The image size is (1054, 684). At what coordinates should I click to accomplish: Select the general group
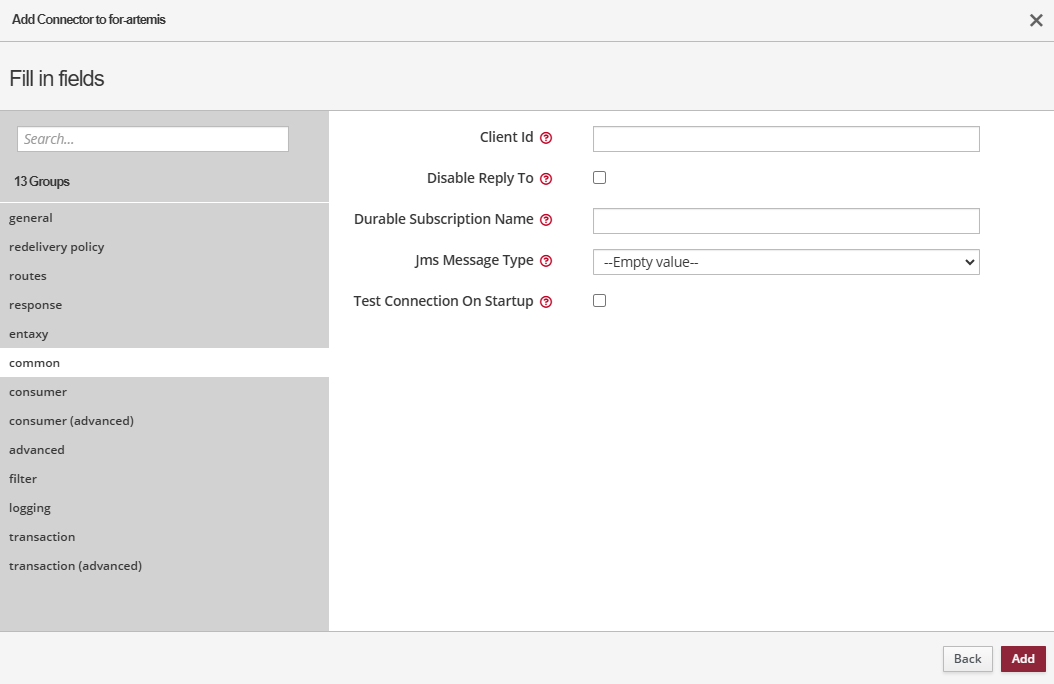point(31,218)
